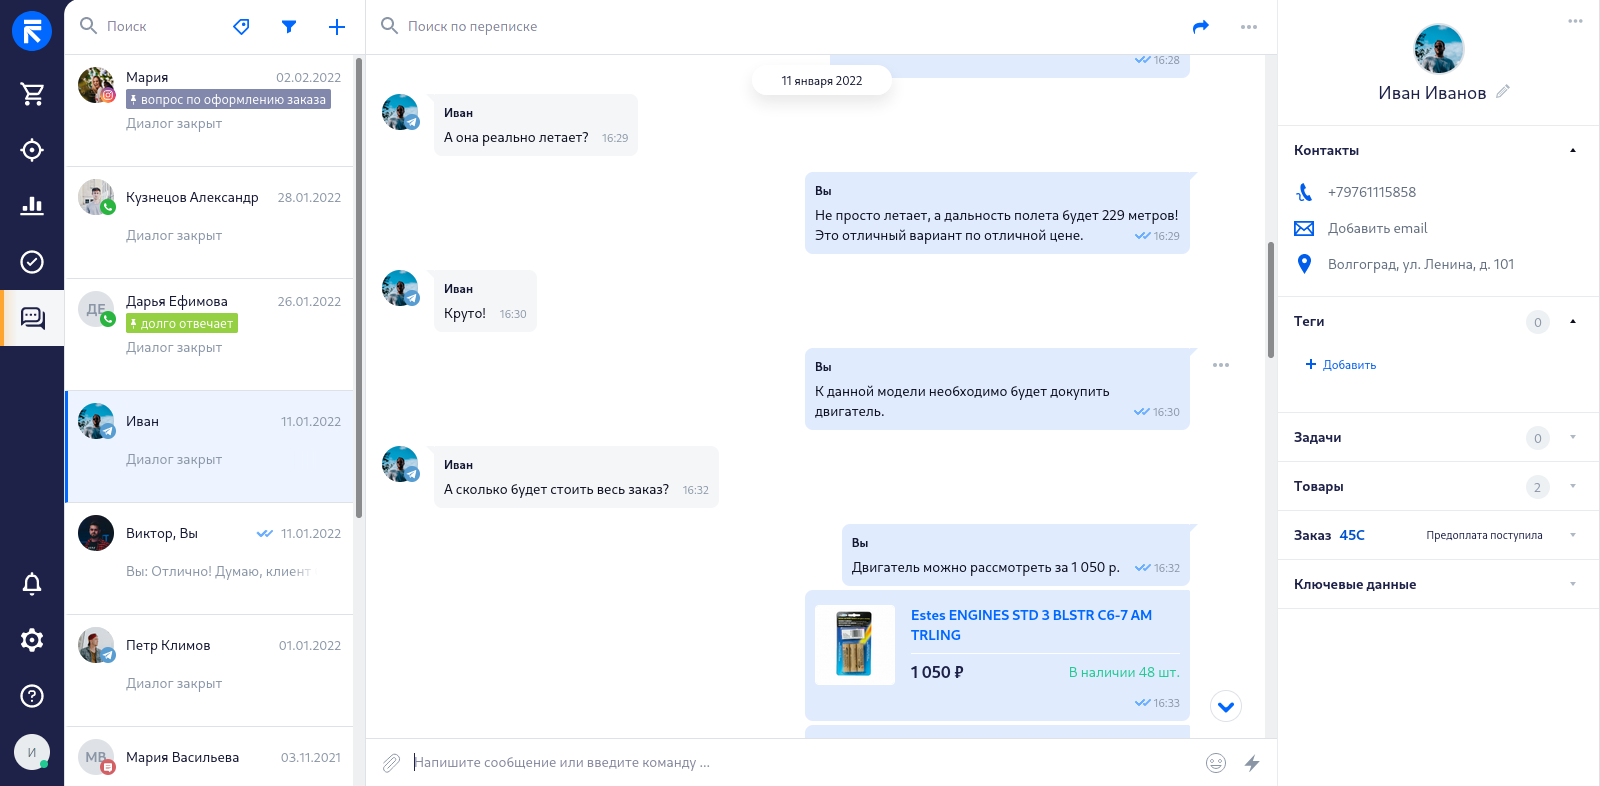Open the tasks checkmark section
Viewport: 1600px width, 786px height.
[x=32, y=261]
